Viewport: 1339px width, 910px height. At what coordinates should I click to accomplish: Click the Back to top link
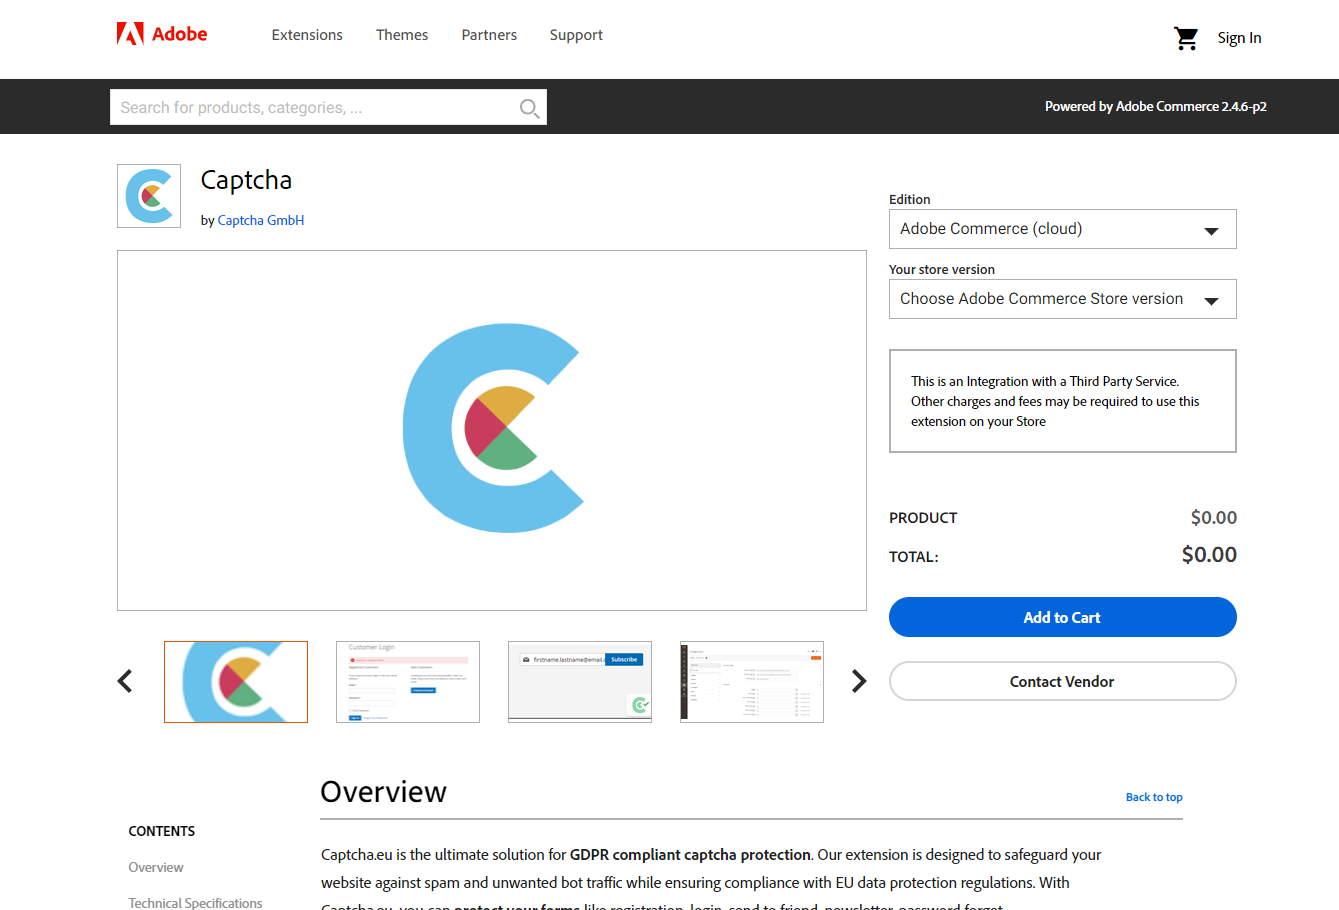(x=1154, y=797)
